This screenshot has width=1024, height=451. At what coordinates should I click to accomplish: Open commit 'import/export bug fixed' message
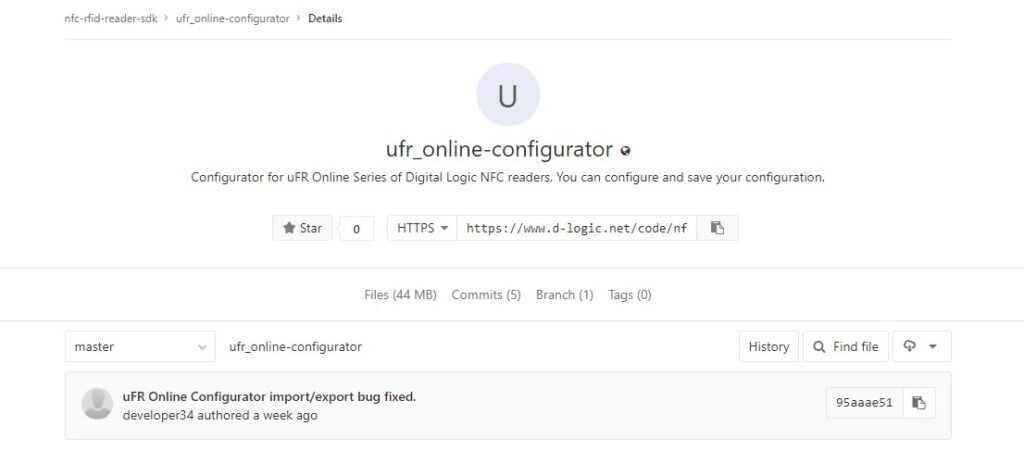click(269, 396)
